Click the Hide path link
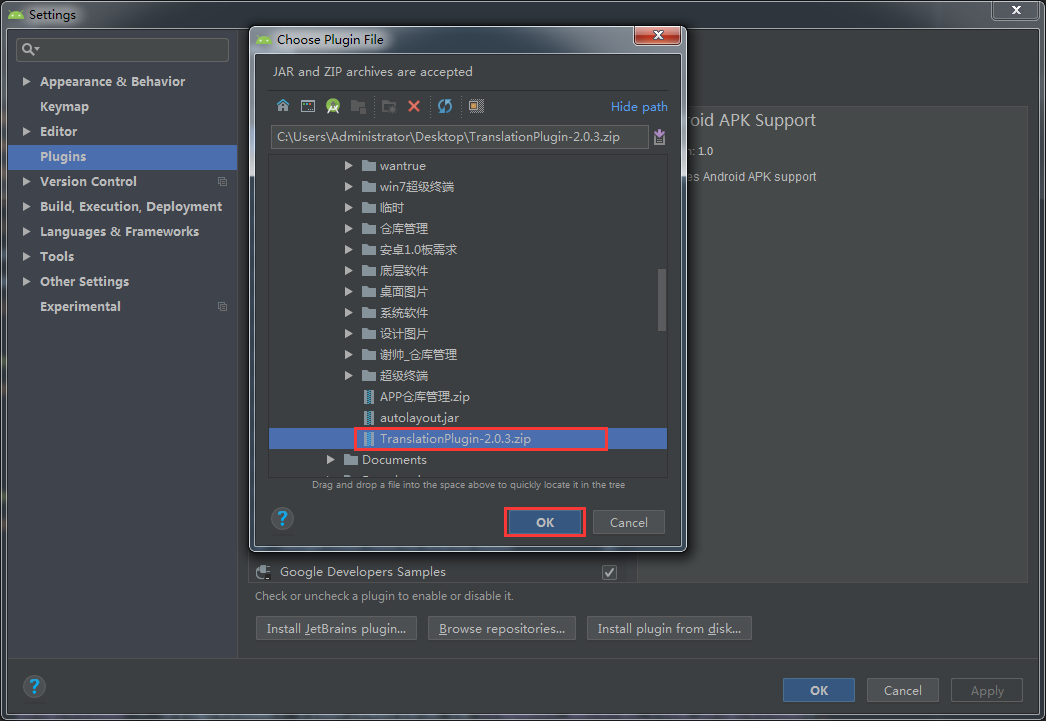This screenshot has width=1046, height=721. [639, 106]
